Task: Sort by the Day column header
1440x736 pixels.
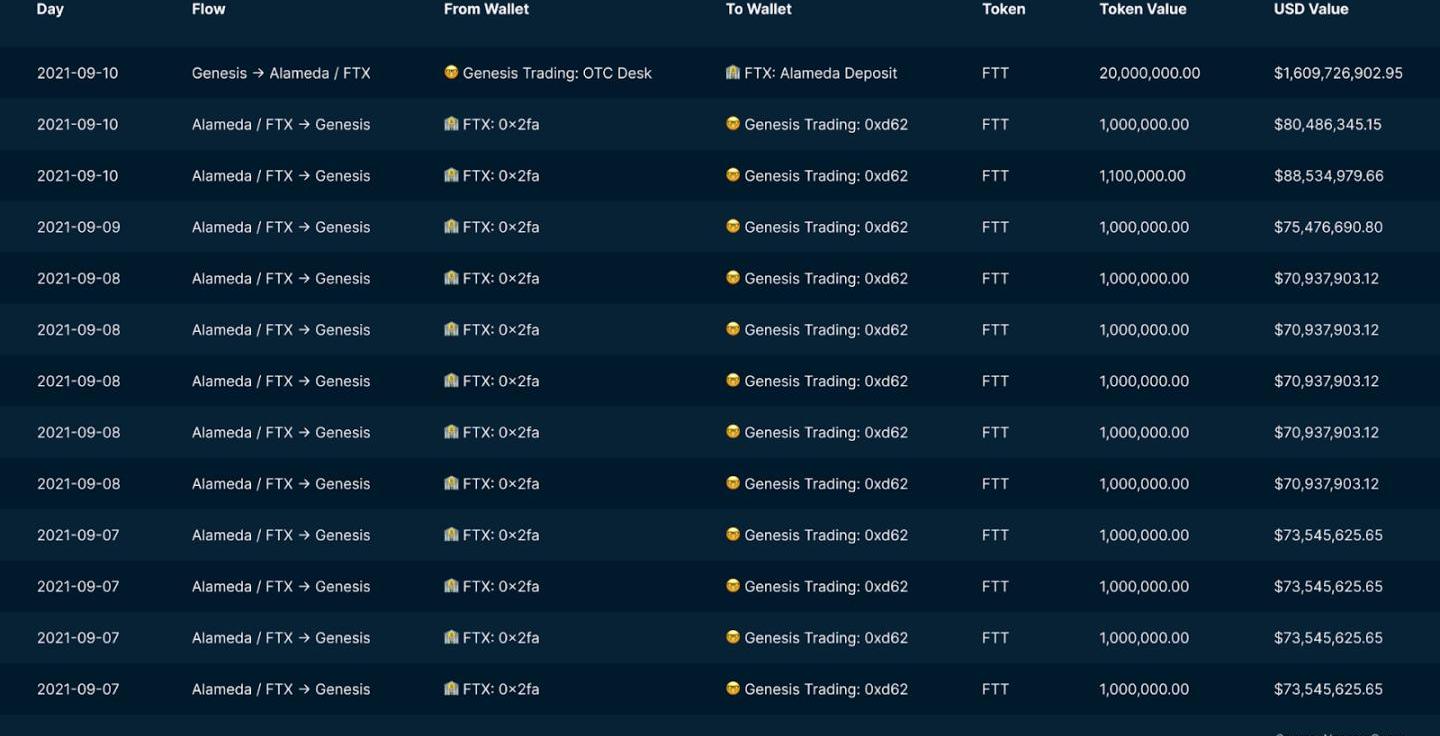Action: tap(50, 9)
